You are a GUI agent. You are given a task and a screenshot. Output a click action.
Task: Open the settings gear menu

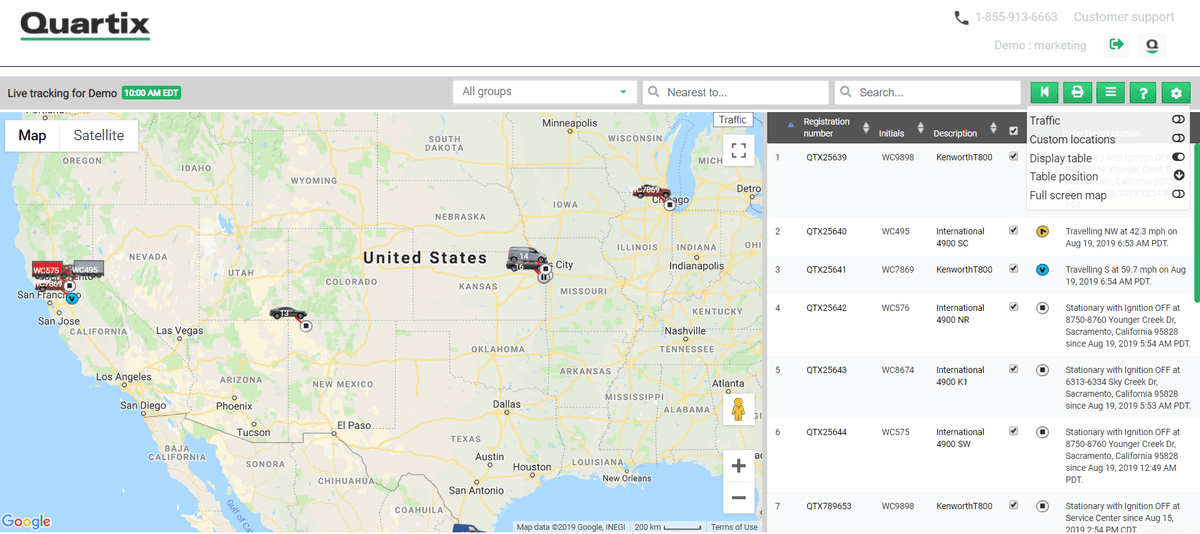click(1176, 92)
